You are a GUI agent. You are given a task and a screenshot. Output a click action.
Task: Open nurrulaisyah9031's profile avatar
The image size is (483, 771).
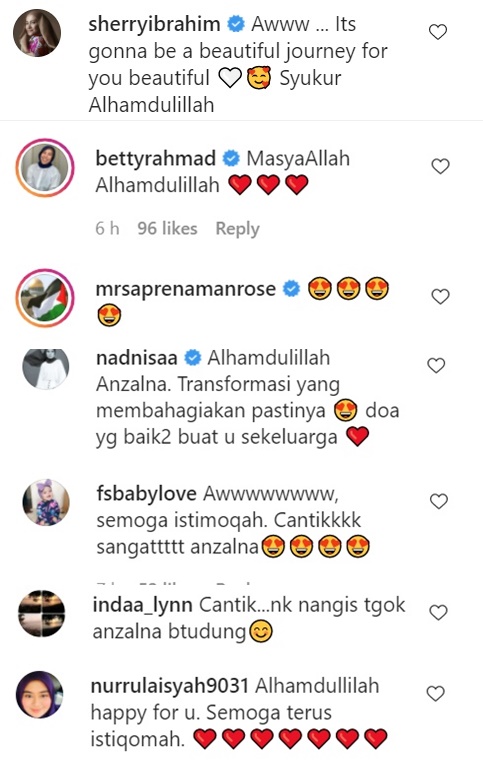tap(40, 694)
